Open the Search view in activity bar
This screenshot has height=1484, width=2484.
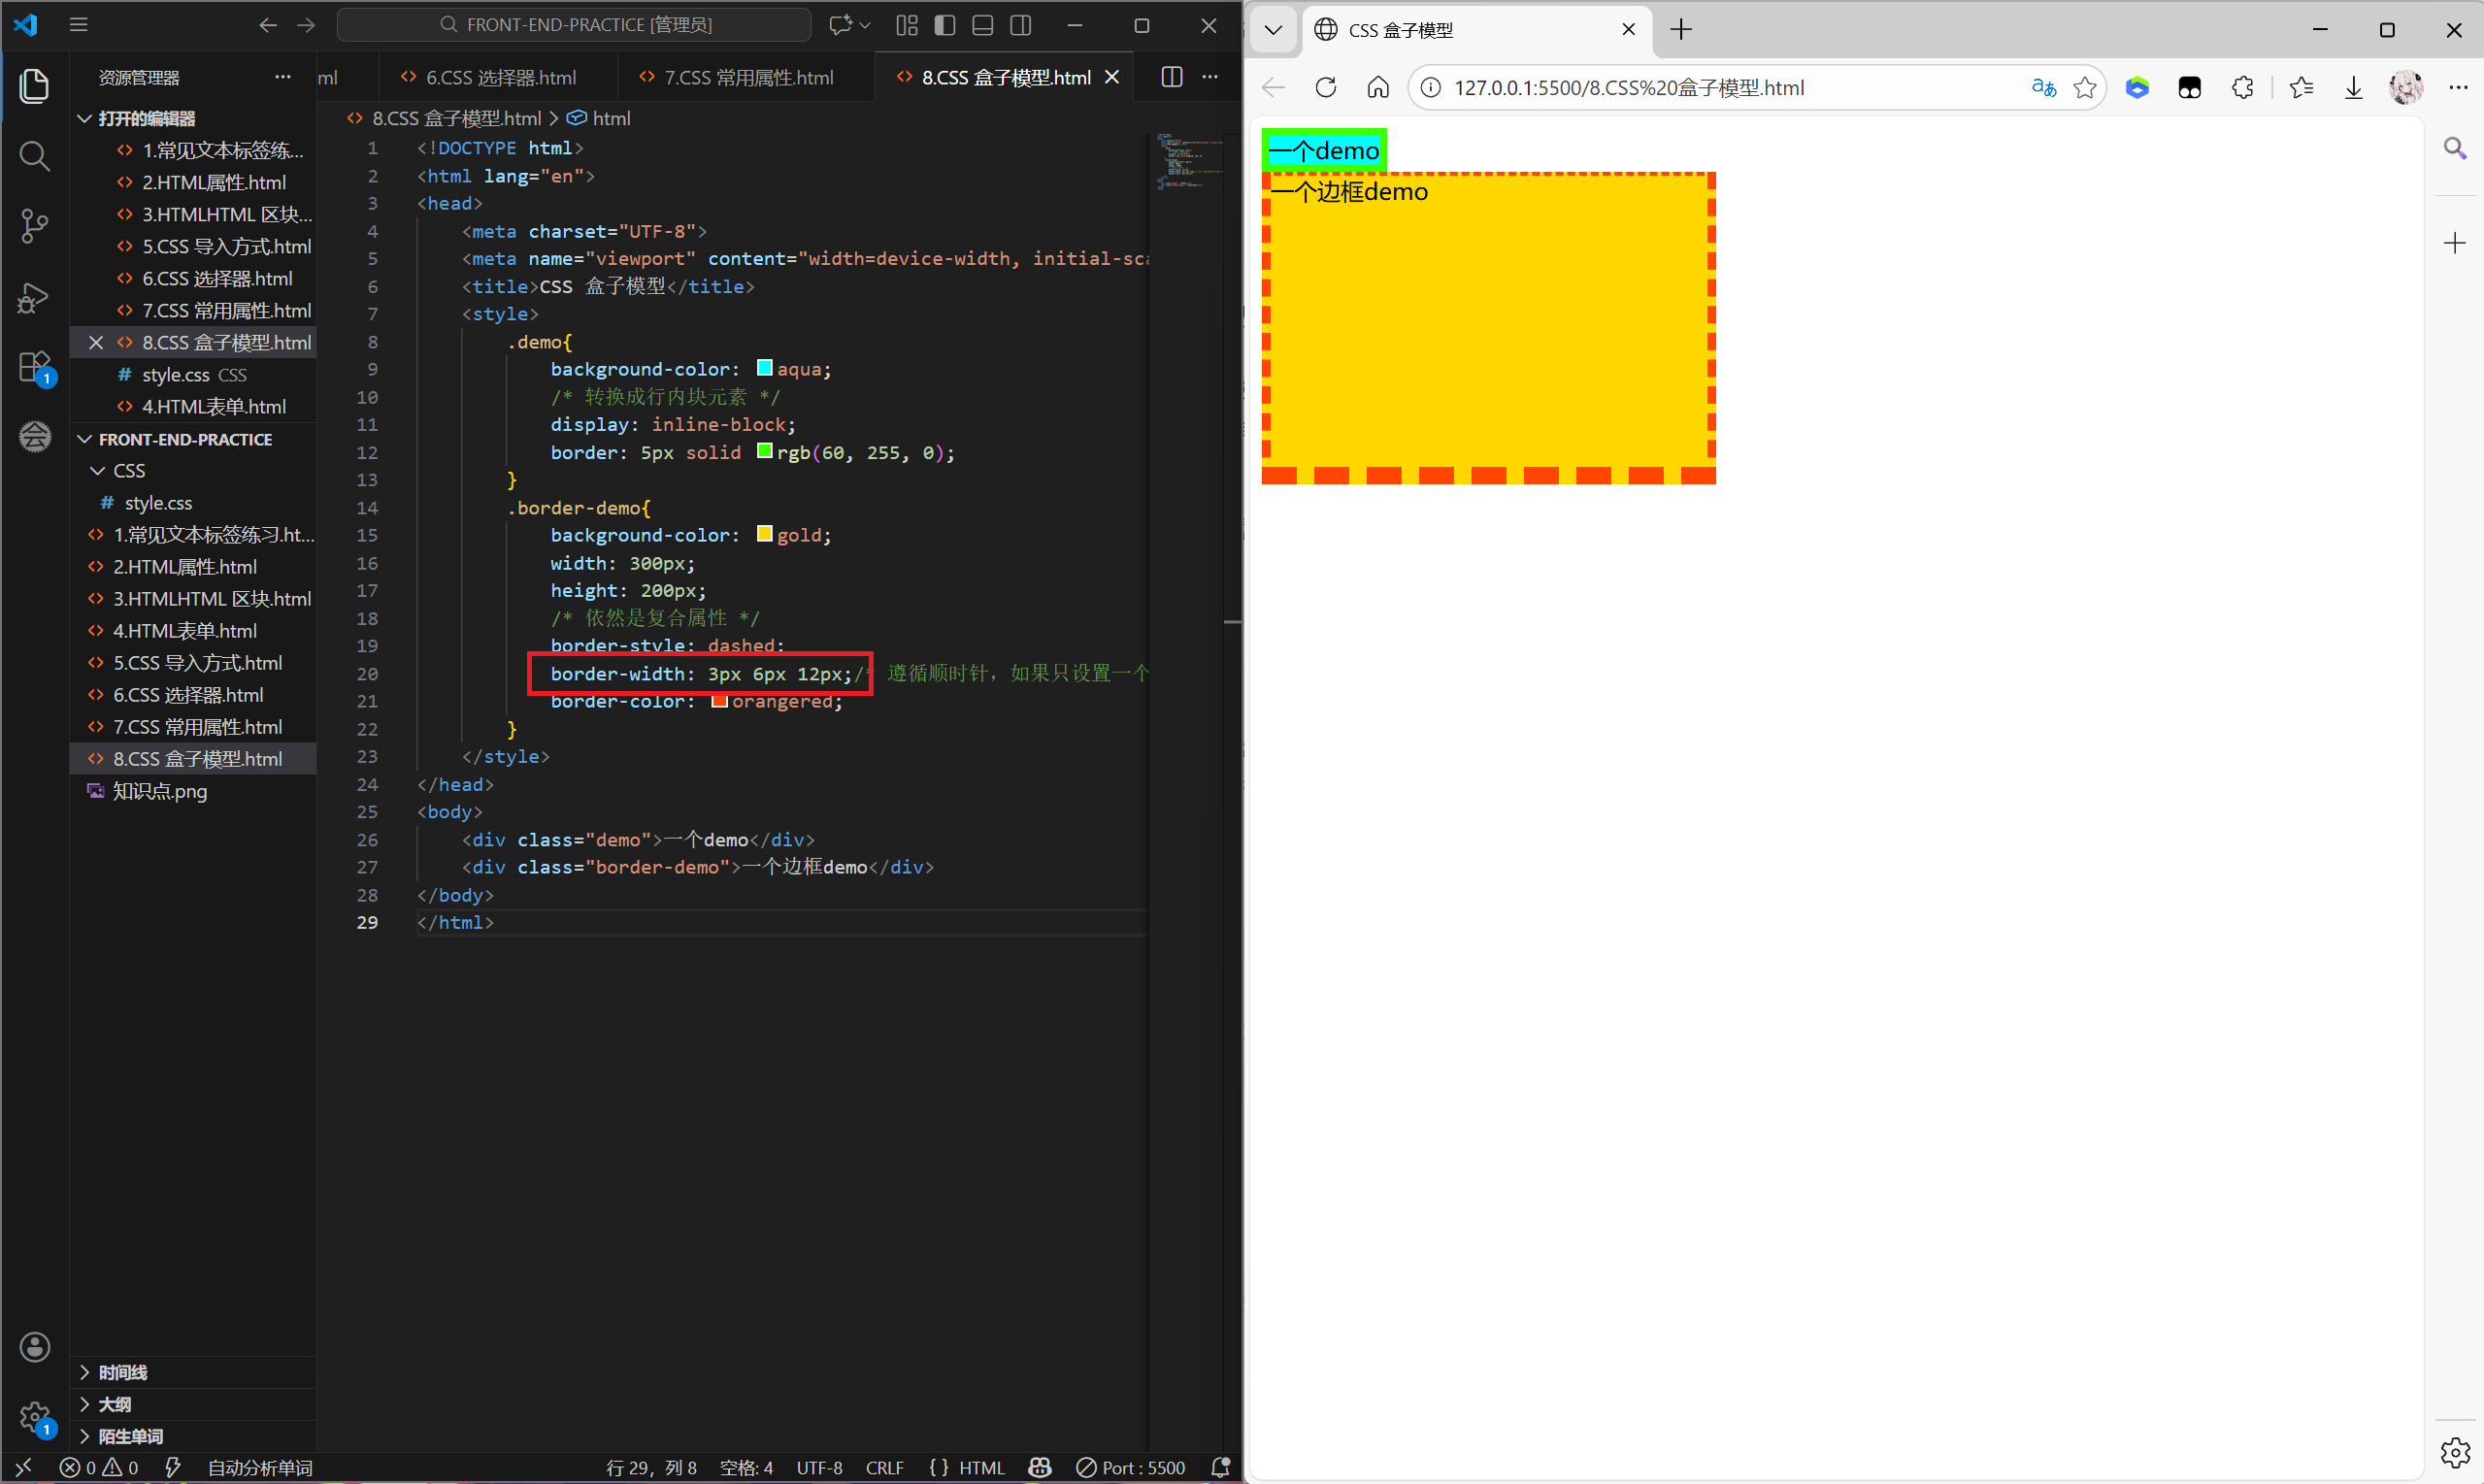click(x=34, y=156)
